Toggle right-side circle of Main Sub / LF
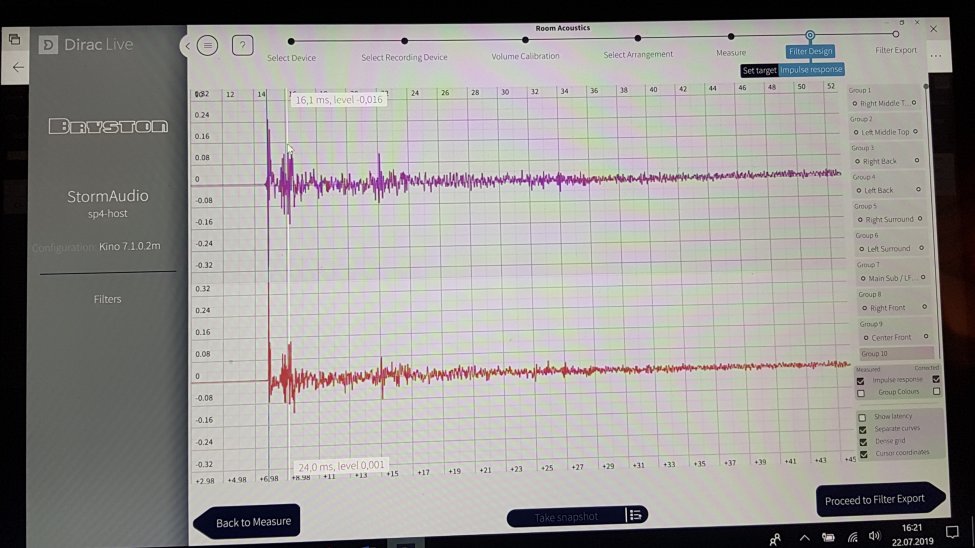Image resolution: width=975 pixels, height=548 pixels. [923, 277]
